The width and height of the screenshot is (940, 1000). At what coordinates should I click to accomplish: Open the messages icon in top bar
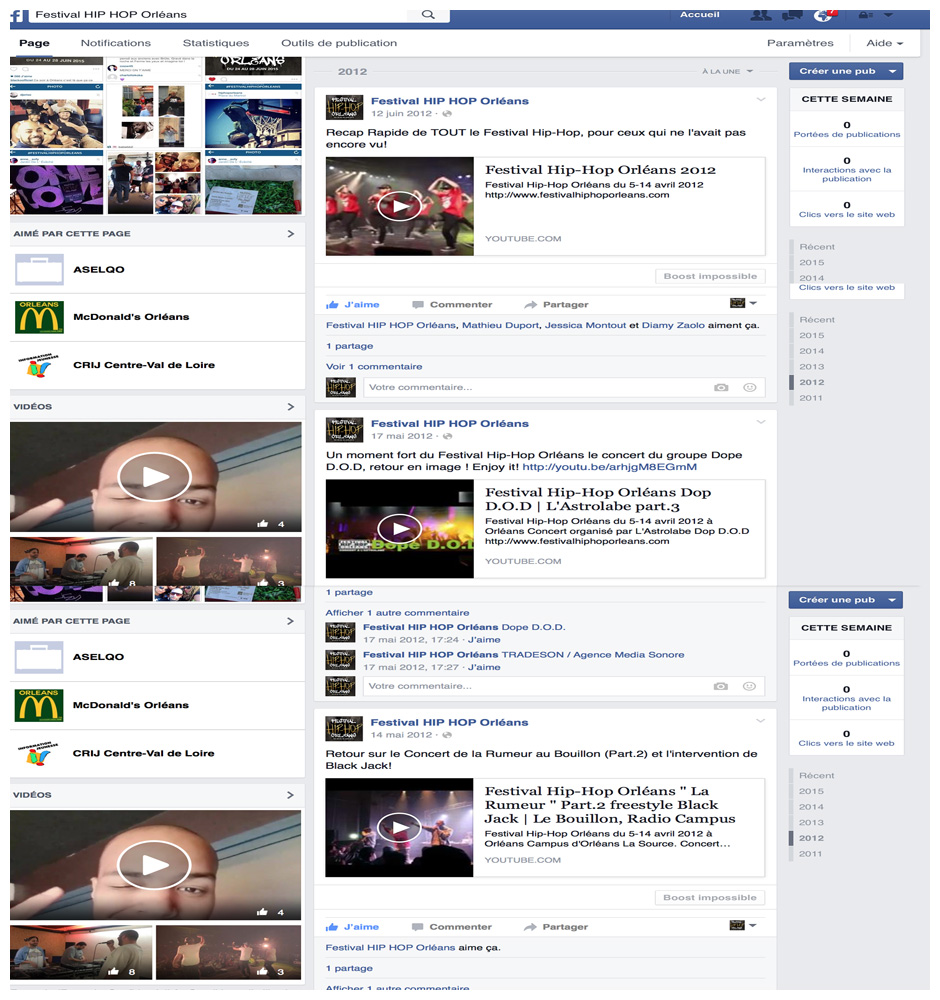tap(792, 15)
